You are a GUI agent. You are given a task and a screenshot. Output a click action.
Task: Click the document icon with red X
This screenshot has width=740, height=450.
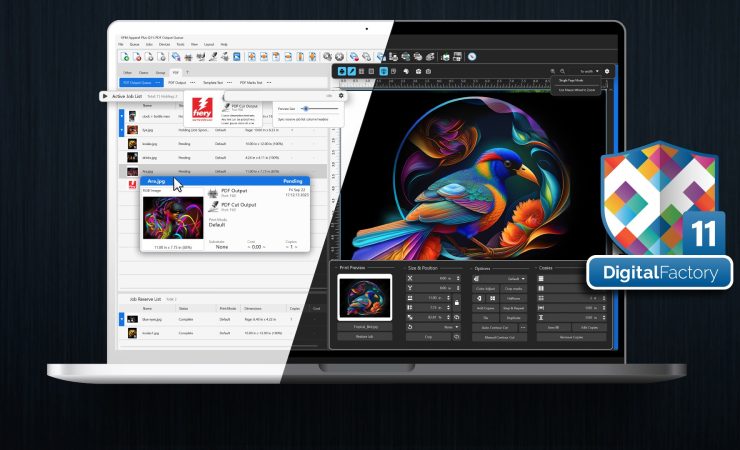click(137, 57)
